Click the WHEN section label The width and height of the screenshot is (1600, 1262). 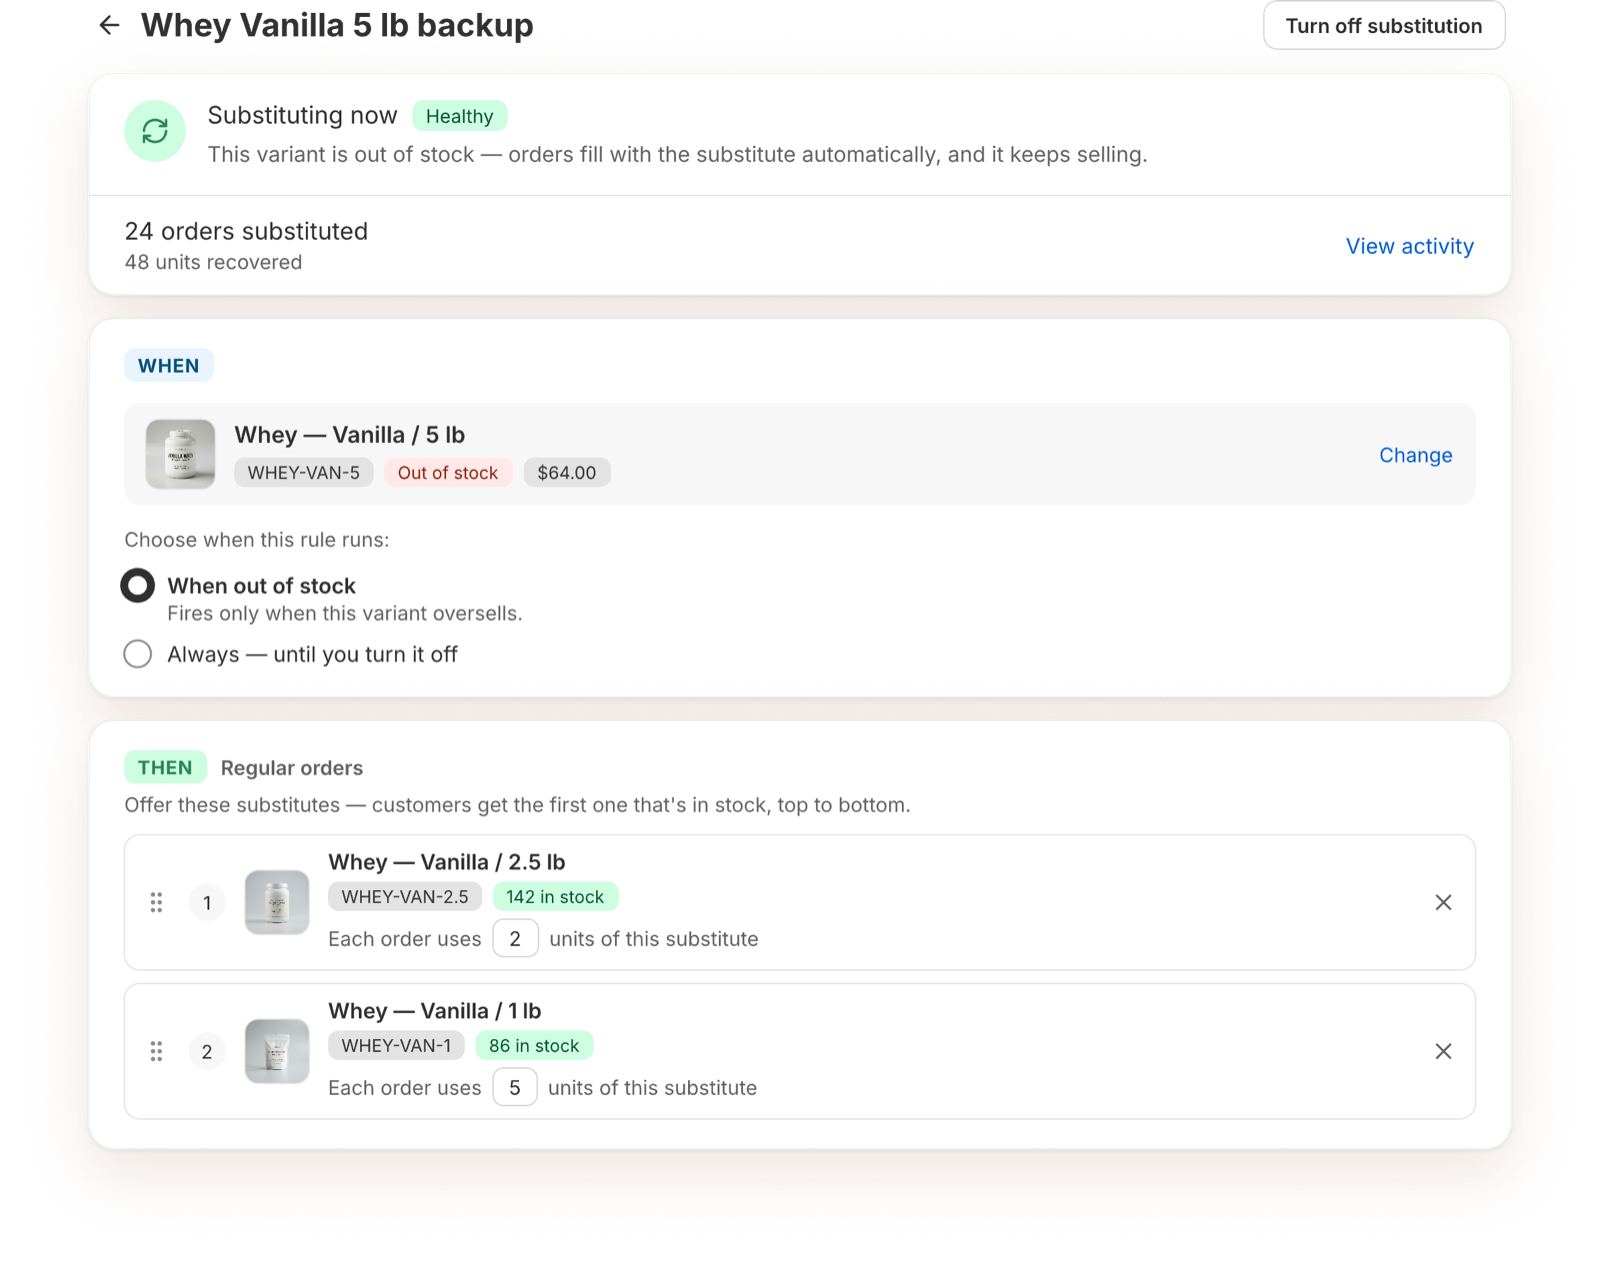[x=169, y=366]
